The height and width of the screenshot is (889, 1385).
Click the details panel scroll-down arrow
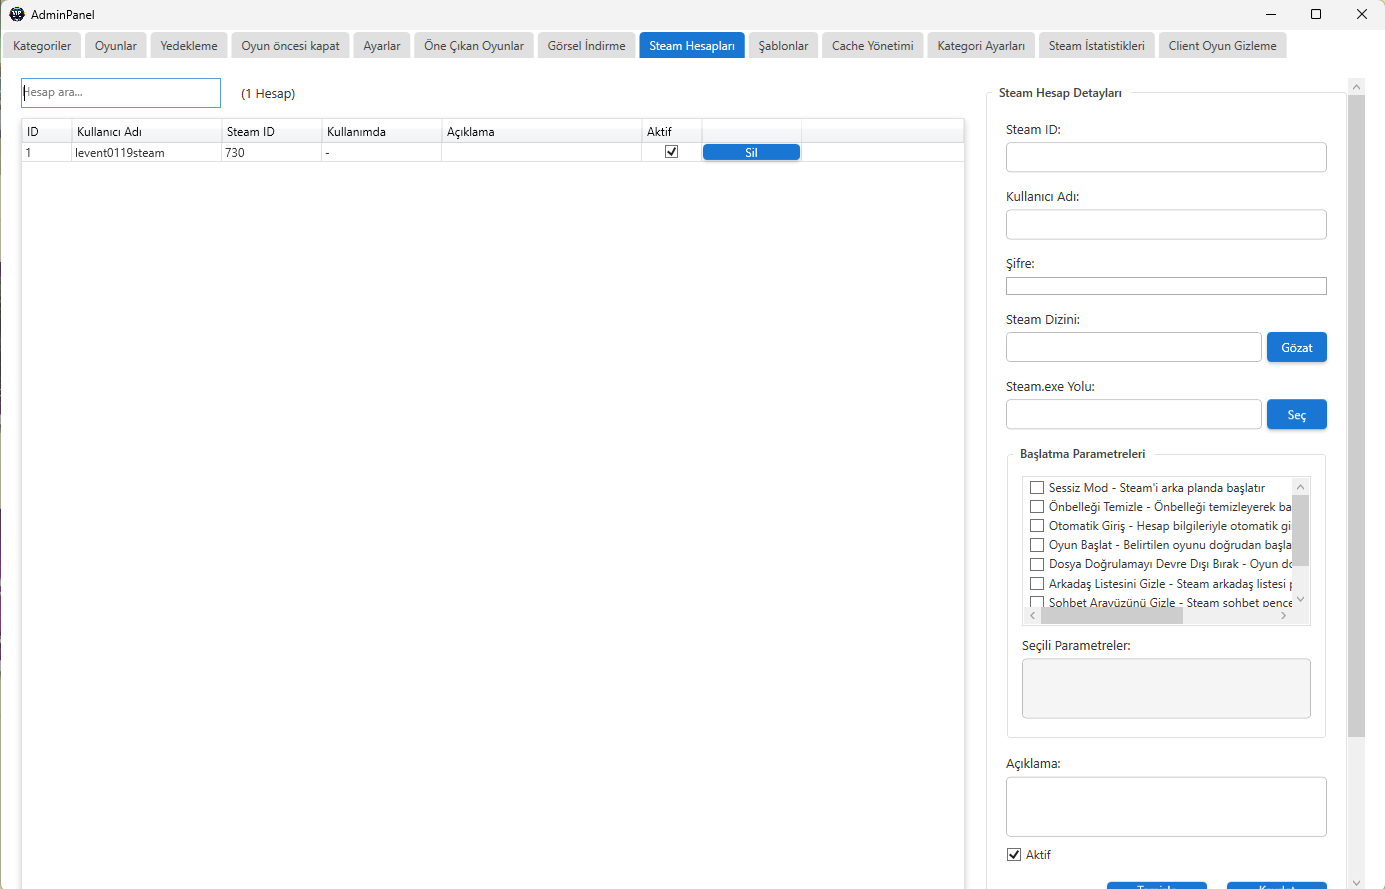tap(1356, 882)
